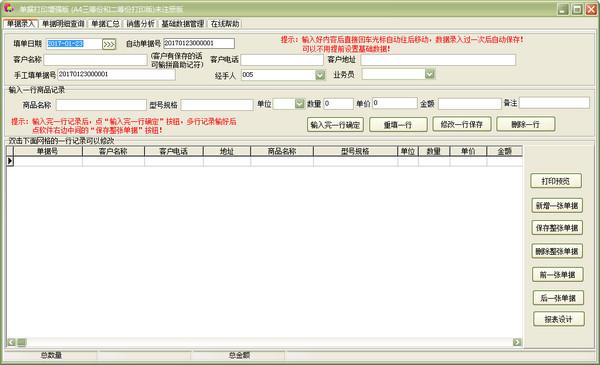Click the 商品名称 input field
This screenshot has height=365, width=600.
tap(101, 105)
